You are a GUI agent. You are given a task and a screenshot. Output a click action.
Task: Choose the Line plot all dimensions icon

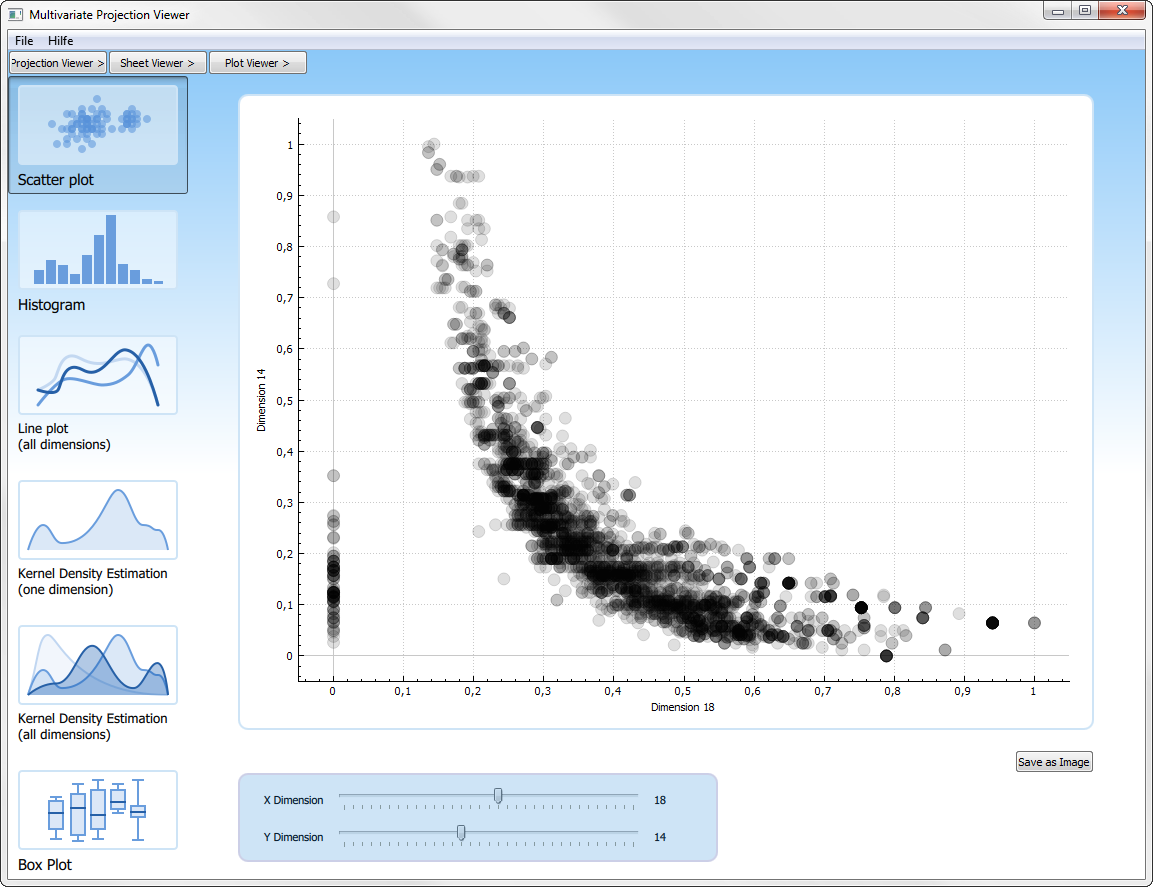click(x=97, y=375)
